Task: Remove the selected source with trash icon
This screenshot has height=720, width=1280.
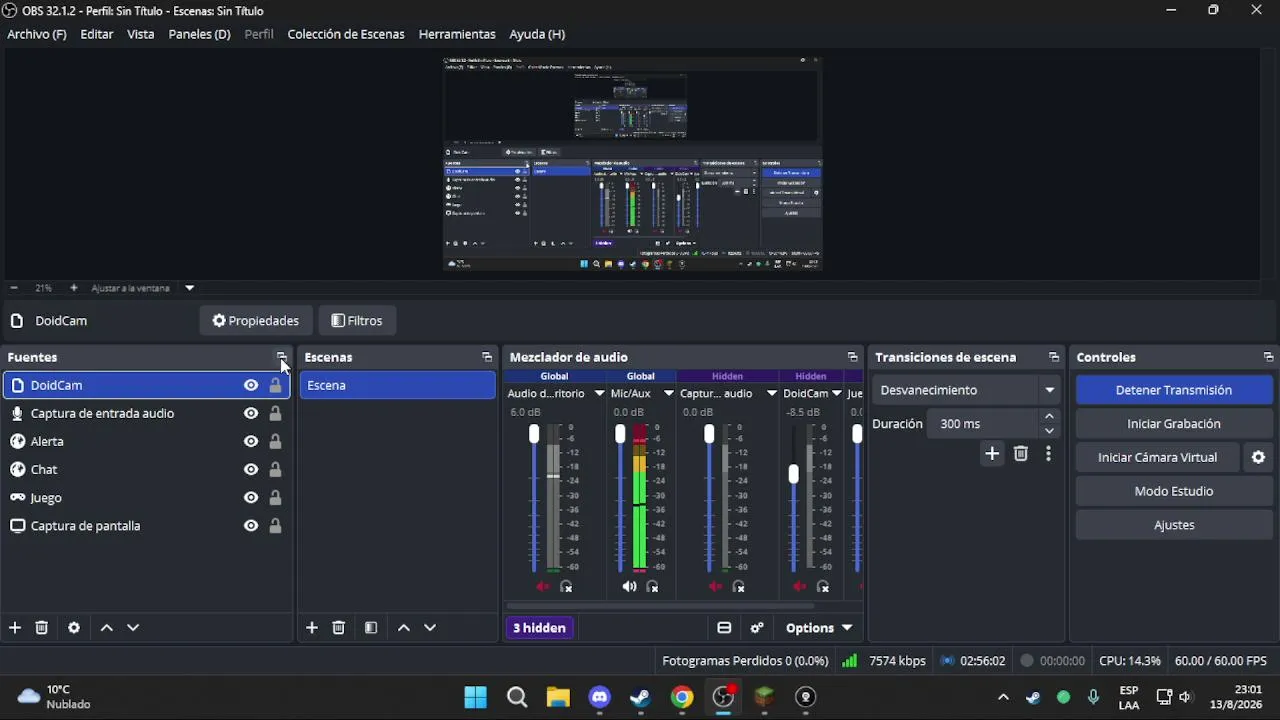Action: (x=42, y=628)
